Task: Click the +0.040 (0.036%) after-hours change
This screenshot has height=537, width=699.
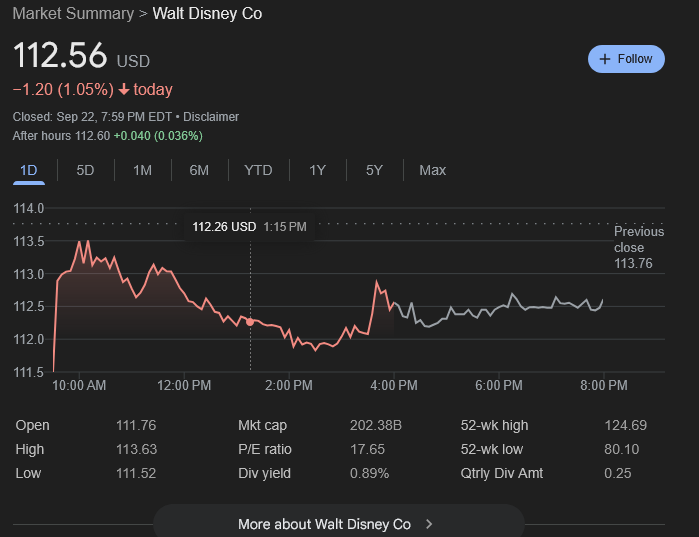Action: pyautogui.click(x=158, y=136)
